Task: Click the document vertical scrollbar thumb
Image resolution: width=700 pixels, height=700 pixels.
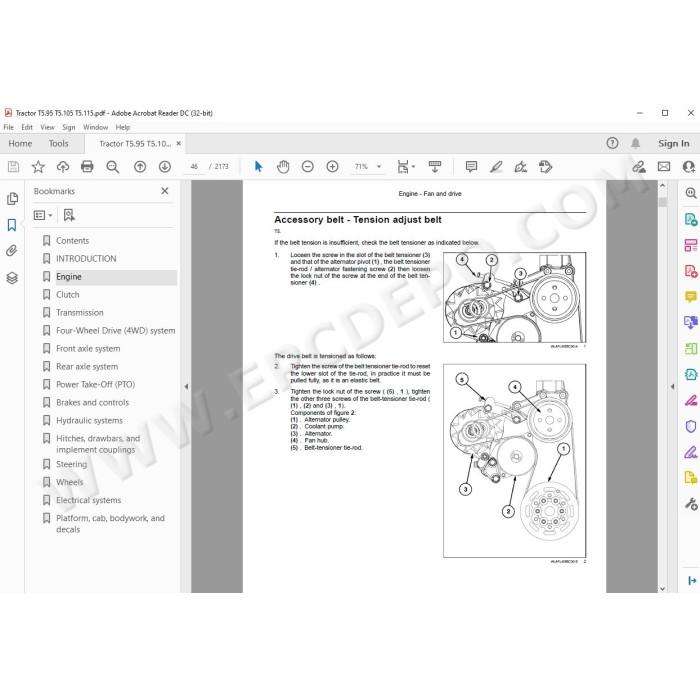Action: (662, 202)
